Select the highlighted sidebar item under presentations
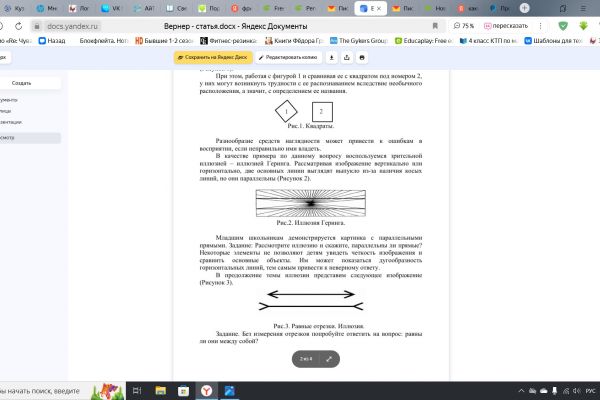The width and height of the screenshot is (600, 400). (x=30, y=138)
